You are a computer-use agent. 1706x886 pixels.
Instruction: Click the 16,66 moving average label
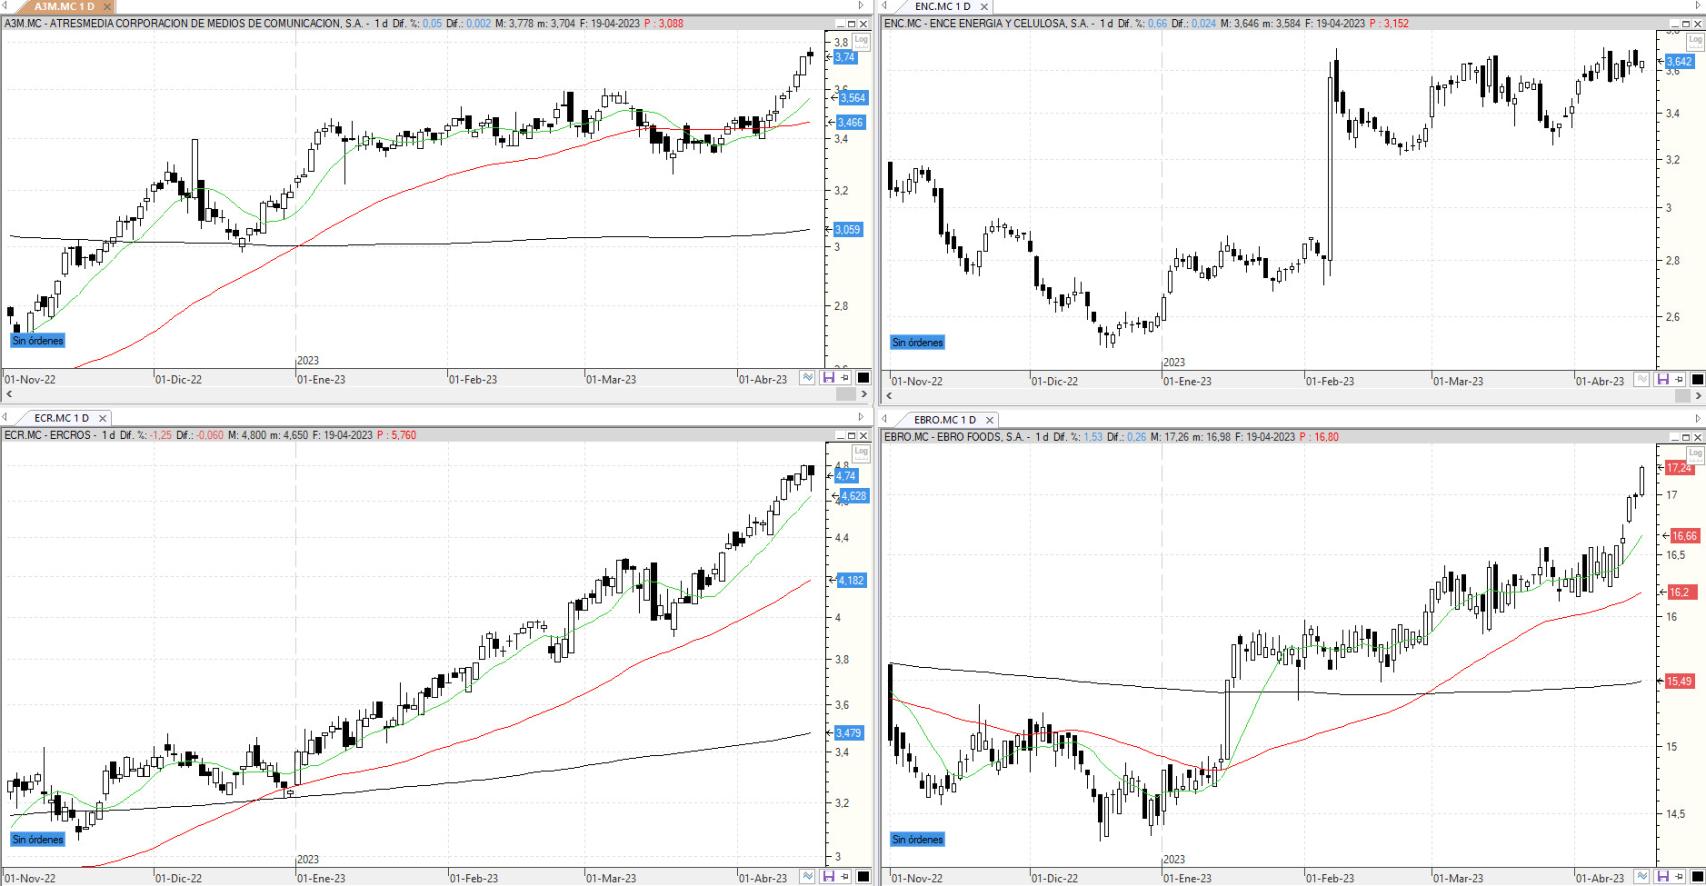pos(1685,536)
